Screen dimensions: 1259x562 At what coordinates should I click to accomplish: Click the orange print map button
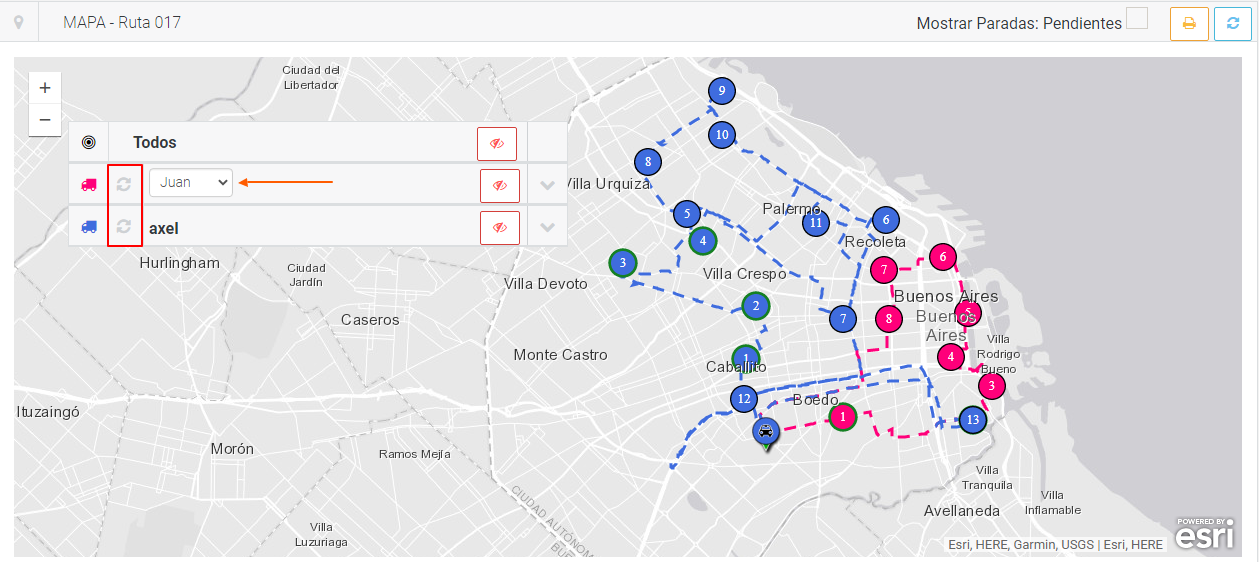[x=1189, y=24]
